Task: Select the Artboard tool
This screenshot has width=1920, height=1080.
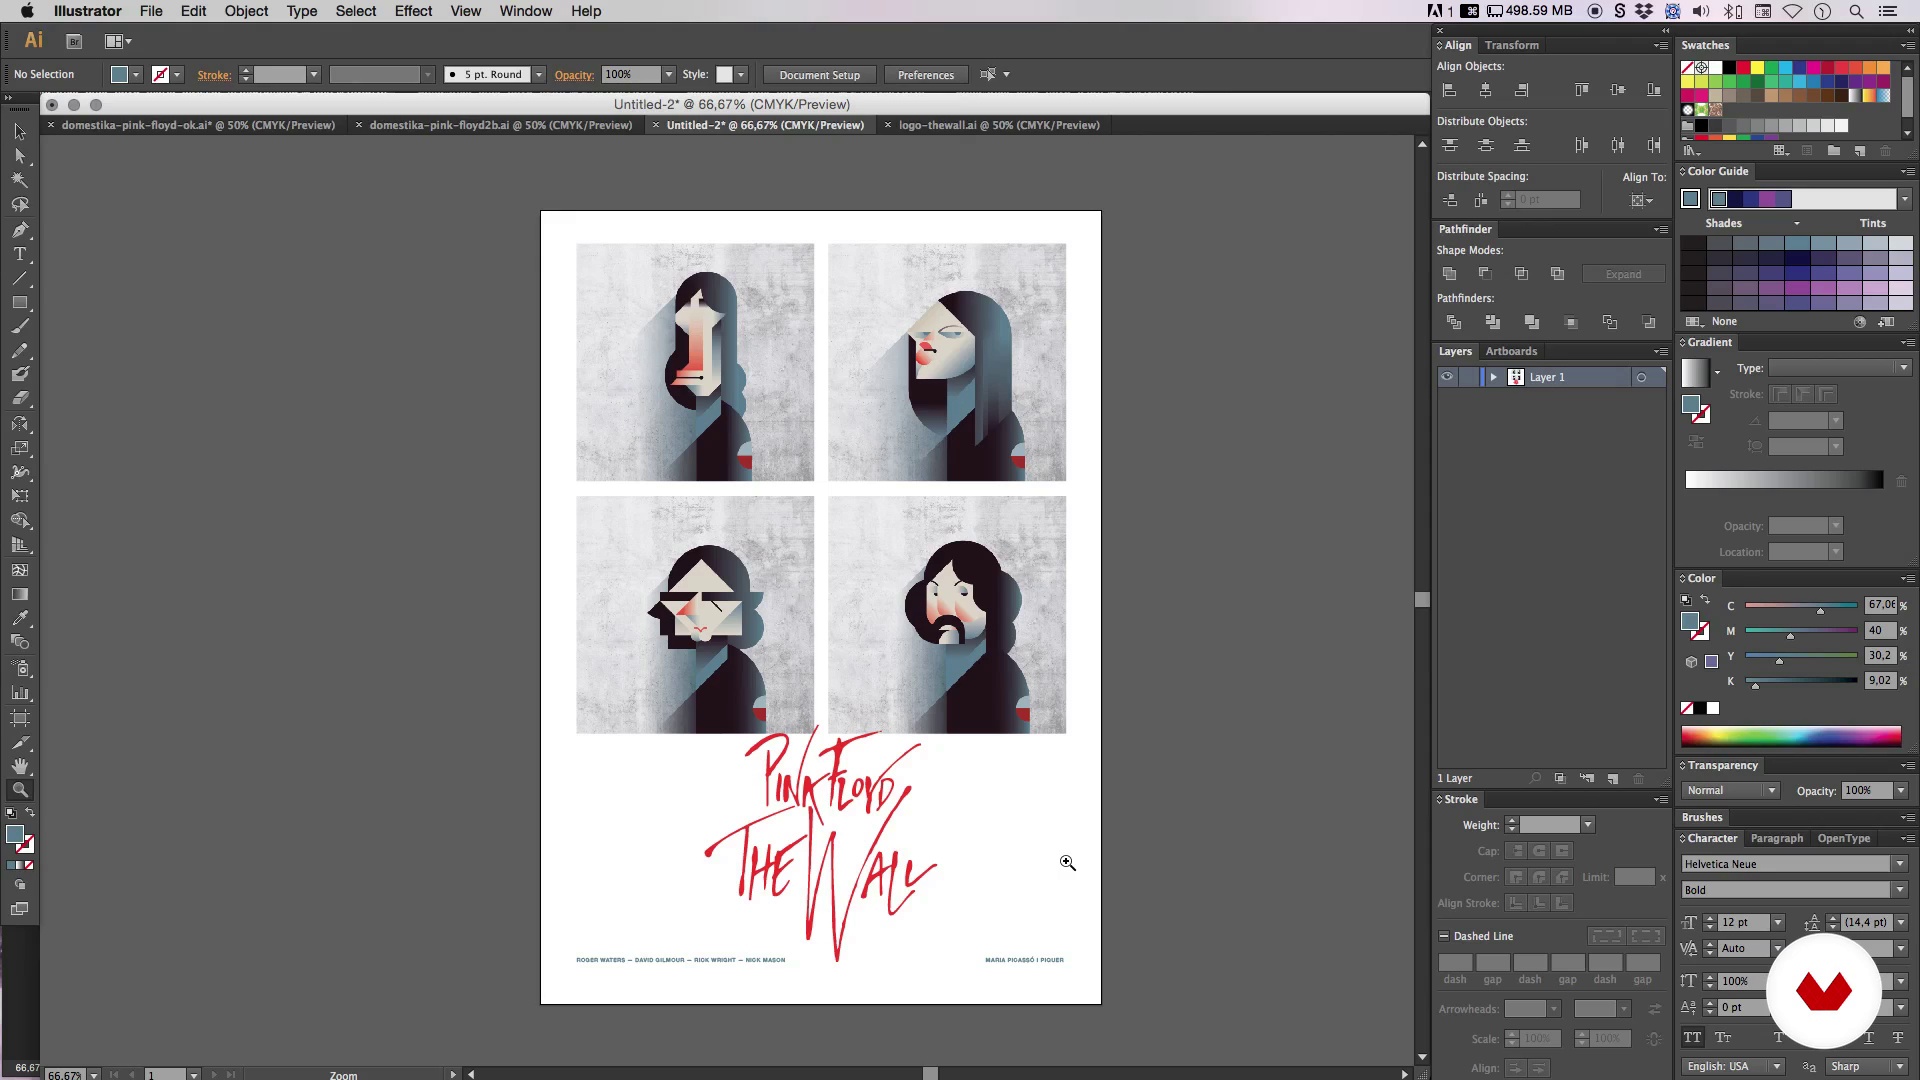Action: [19, 718]
